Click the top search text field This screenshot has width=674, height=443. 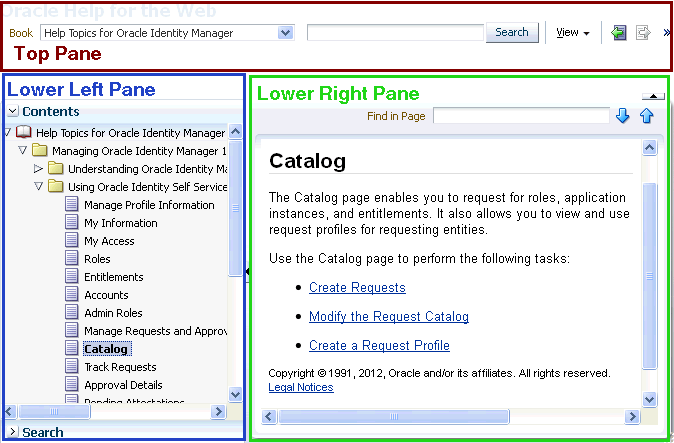(x=395, y=33)
